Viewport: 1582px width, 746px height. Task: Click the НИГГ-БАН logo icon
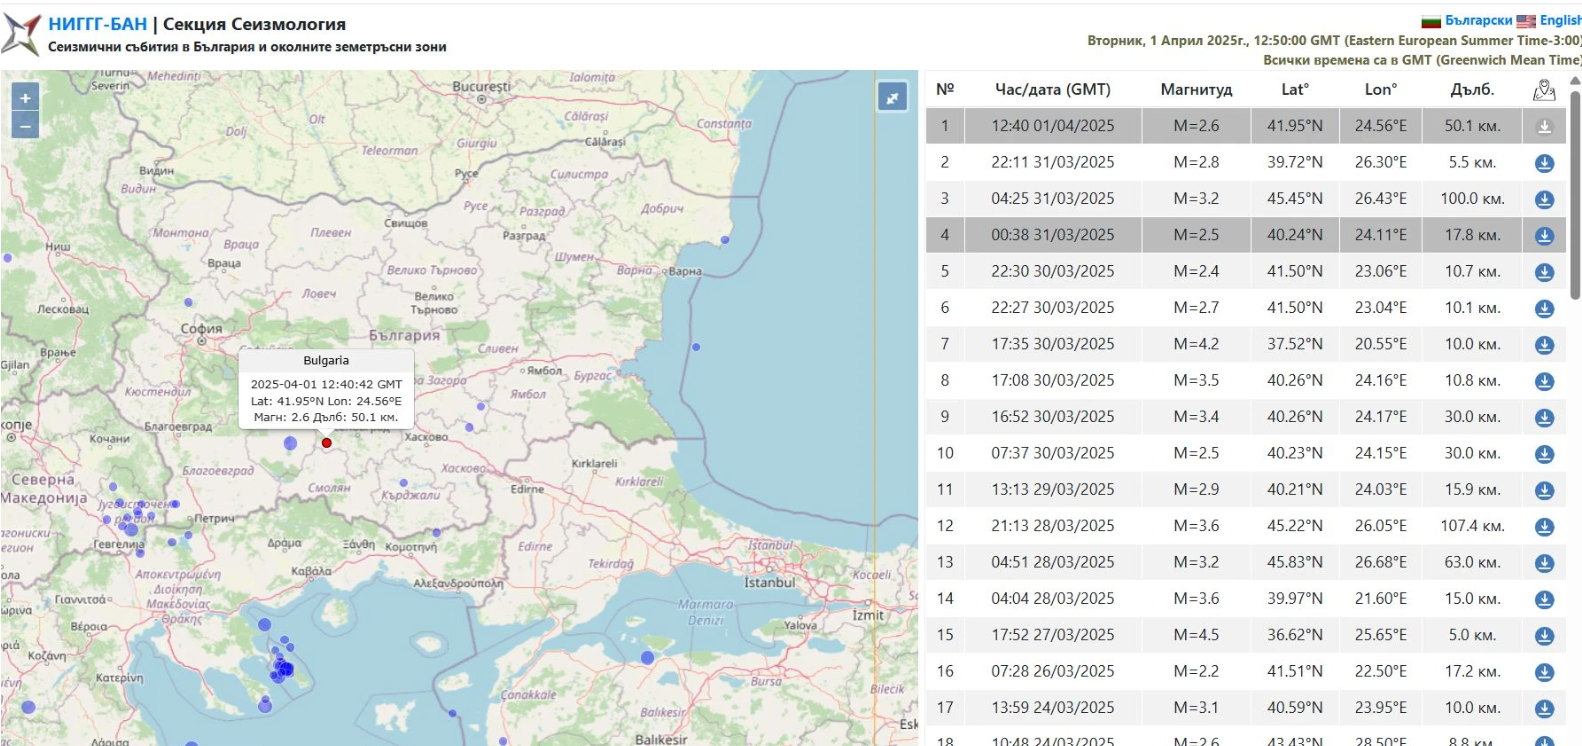coord(22,33)
